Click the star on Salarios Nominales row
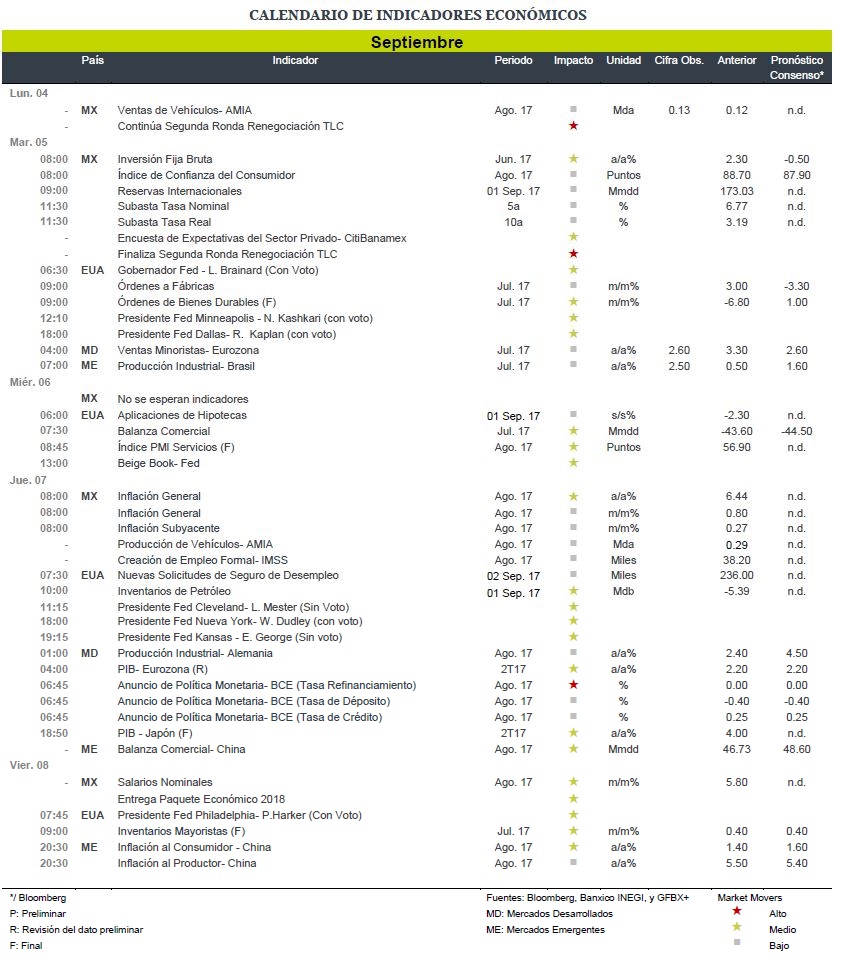The image size is (846, 960). [x=573, y=781]
